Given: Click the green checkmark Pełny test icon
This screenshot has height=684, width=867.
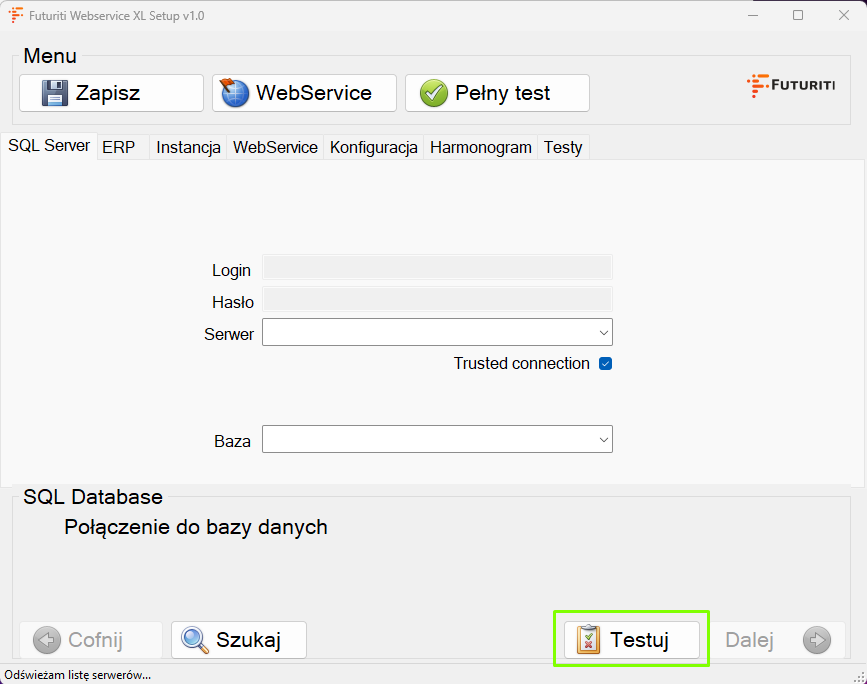Looking at the screenshot, I should [433, 93].
